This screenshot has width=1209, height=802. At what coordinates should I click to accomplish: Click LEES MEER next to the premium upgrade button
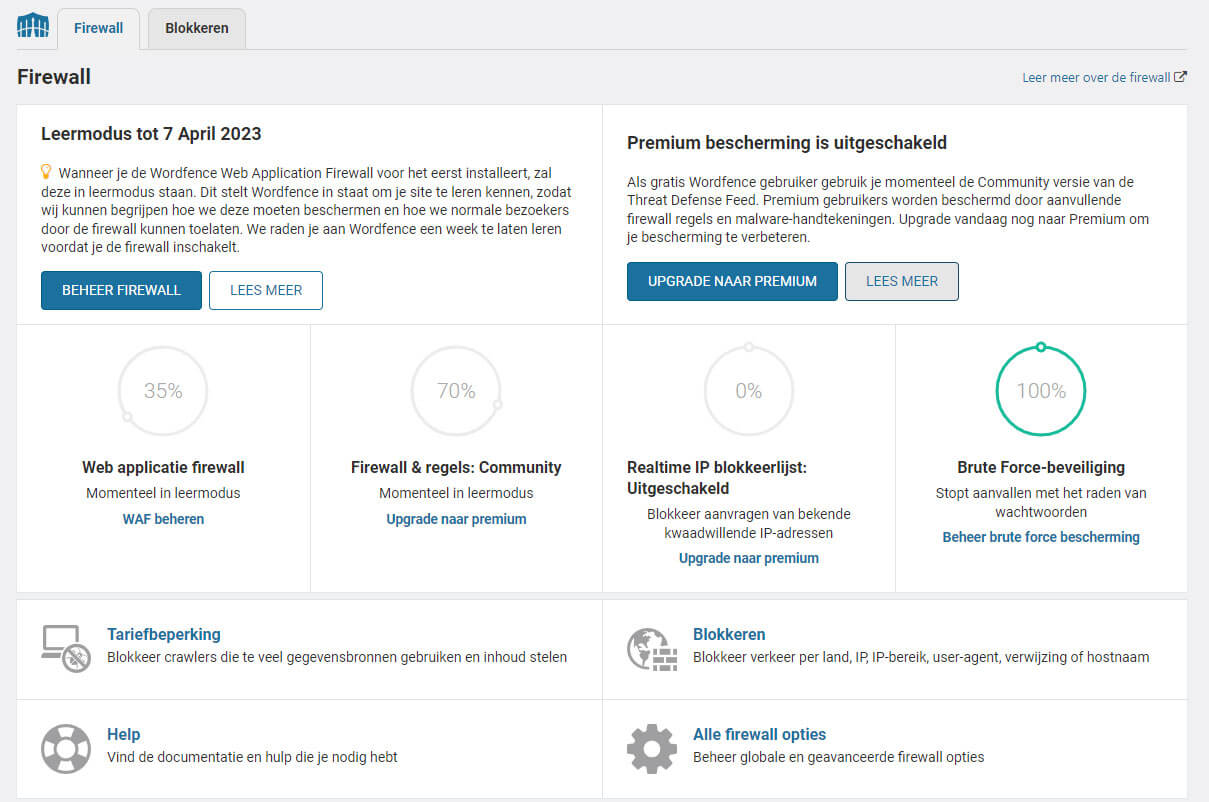[901, 281]
